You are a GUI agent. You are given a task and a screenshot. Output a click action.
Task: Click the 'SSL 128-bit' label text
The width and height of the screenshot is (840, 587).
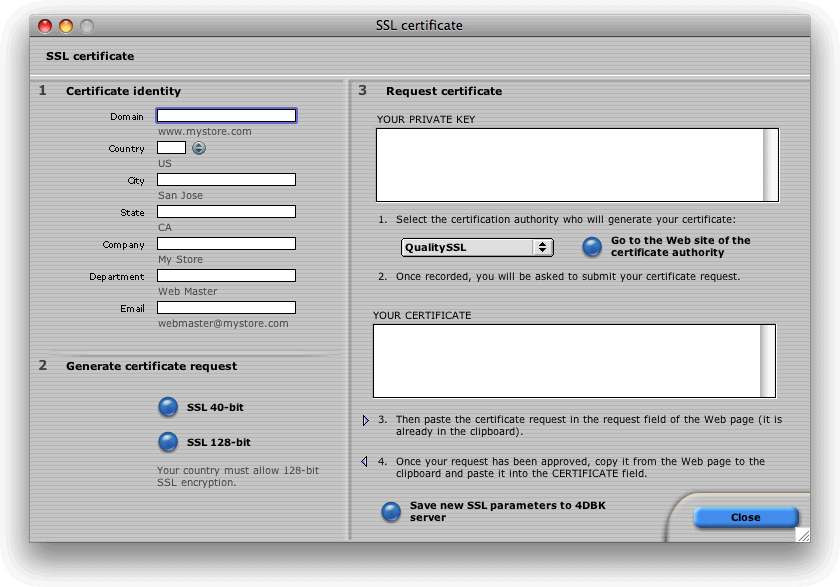[219, 442]
